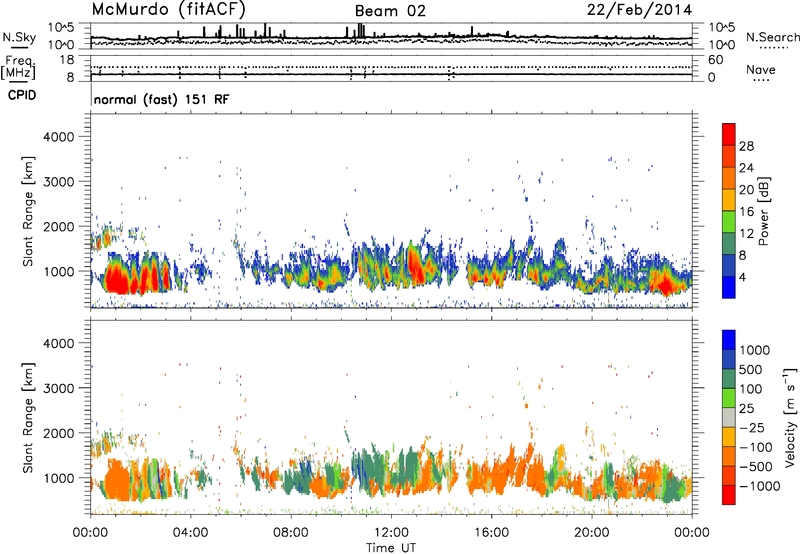Click the '16:00' time tick label
Image resolution: width=800 pixels, height=554 pixels.
[x=491, y=533]
